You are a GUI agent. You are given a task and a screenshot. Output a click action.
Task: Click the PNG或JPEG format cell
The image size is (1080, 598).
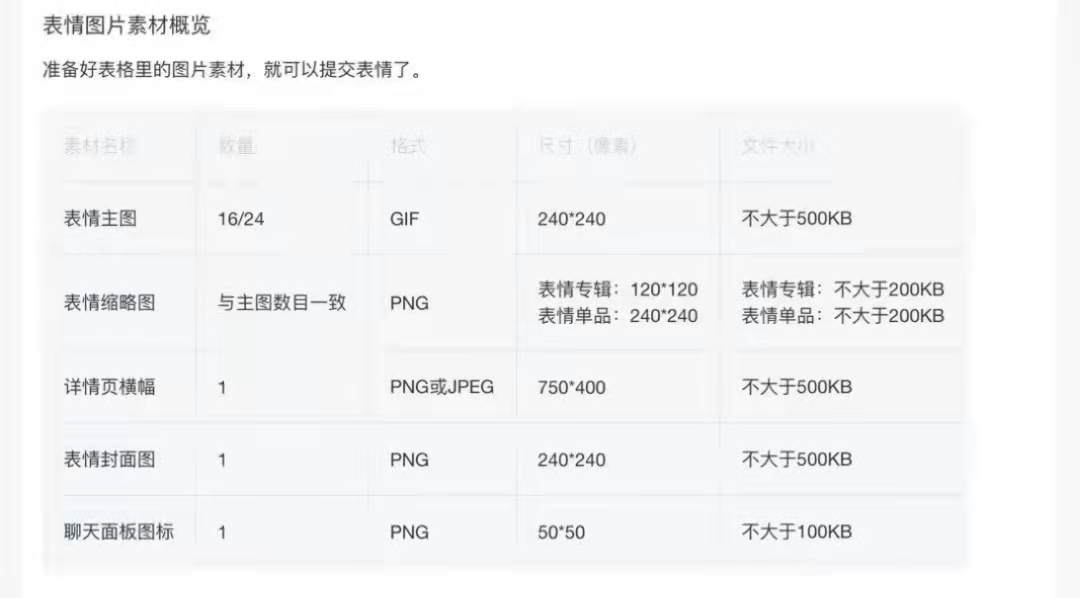point(442,387)
